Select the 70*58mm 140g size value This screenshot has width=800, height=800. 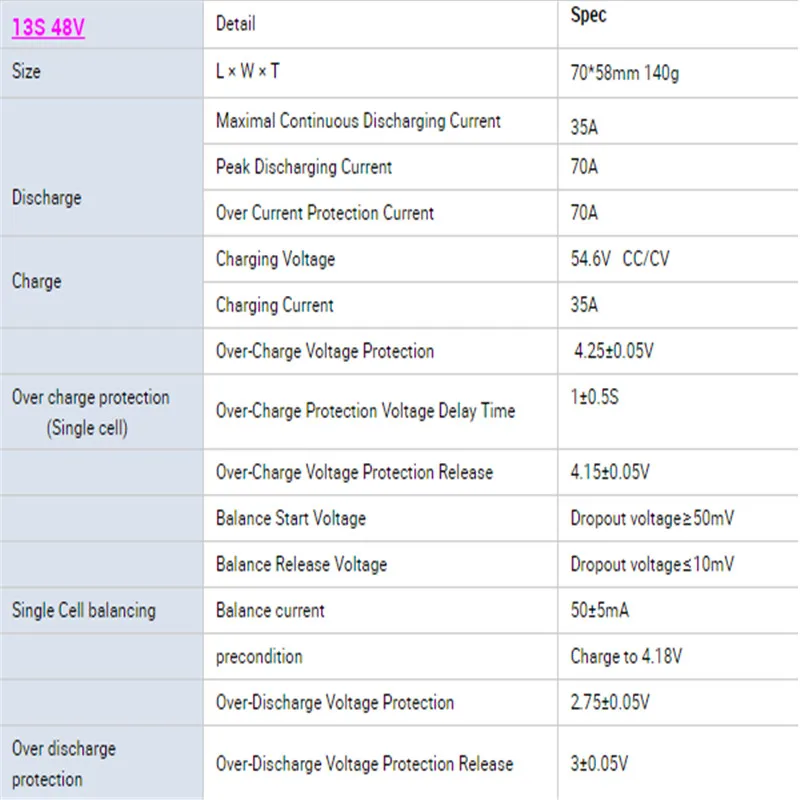tap(624, 73)
